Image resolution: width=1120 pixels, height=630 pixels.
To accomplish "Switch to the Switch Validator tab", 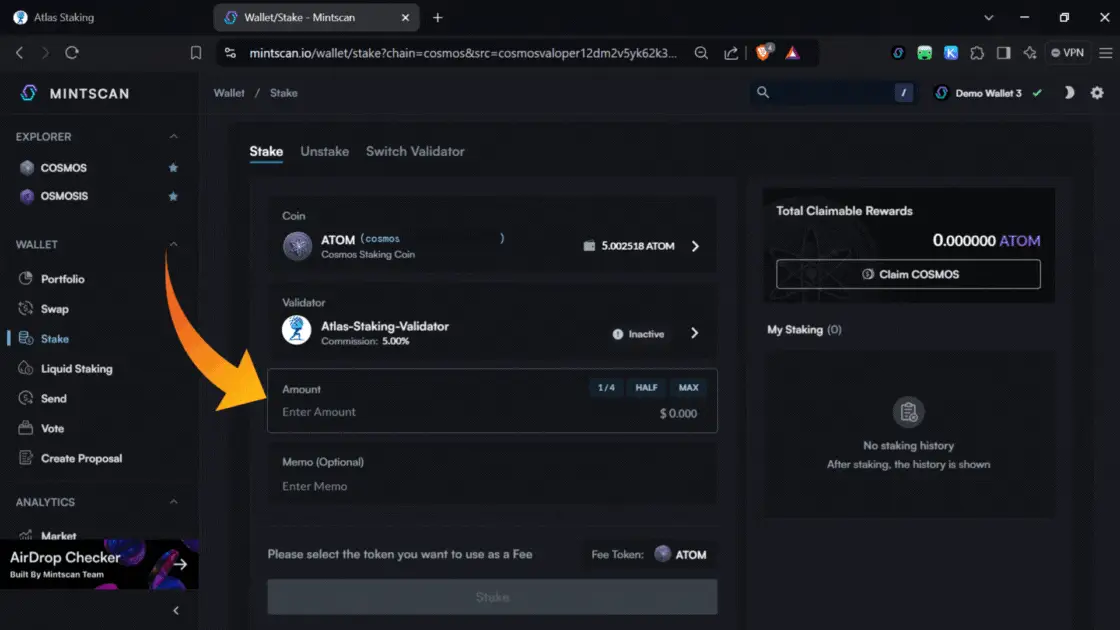I will (x=415, y=151).
